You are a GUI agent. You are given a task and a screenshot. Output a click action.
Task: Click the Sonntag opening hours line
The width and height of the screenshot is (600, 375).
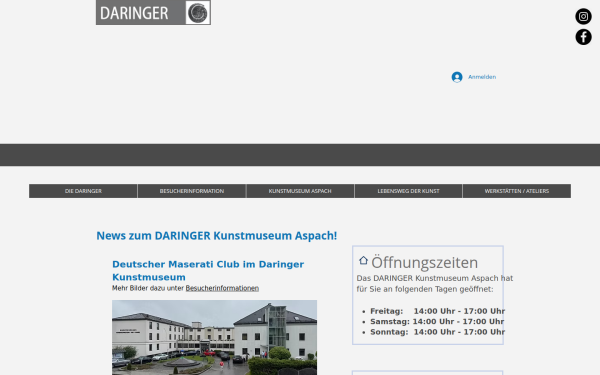[x=437, y=332]
